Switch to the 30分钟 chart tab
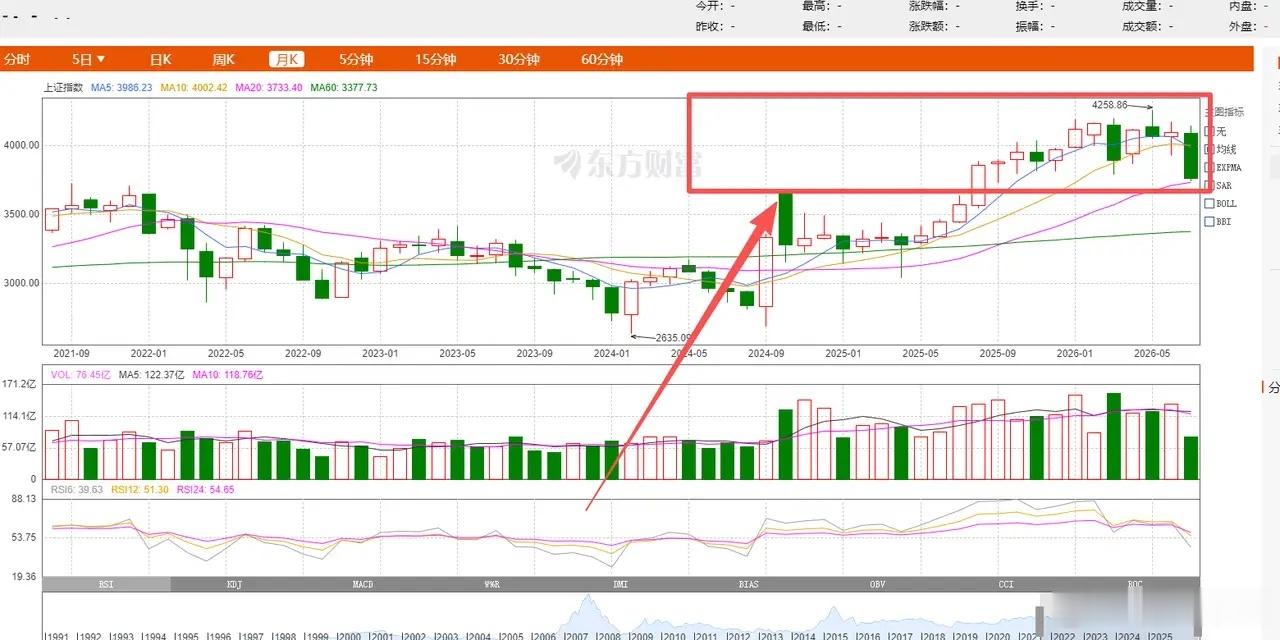 point(518,59)
